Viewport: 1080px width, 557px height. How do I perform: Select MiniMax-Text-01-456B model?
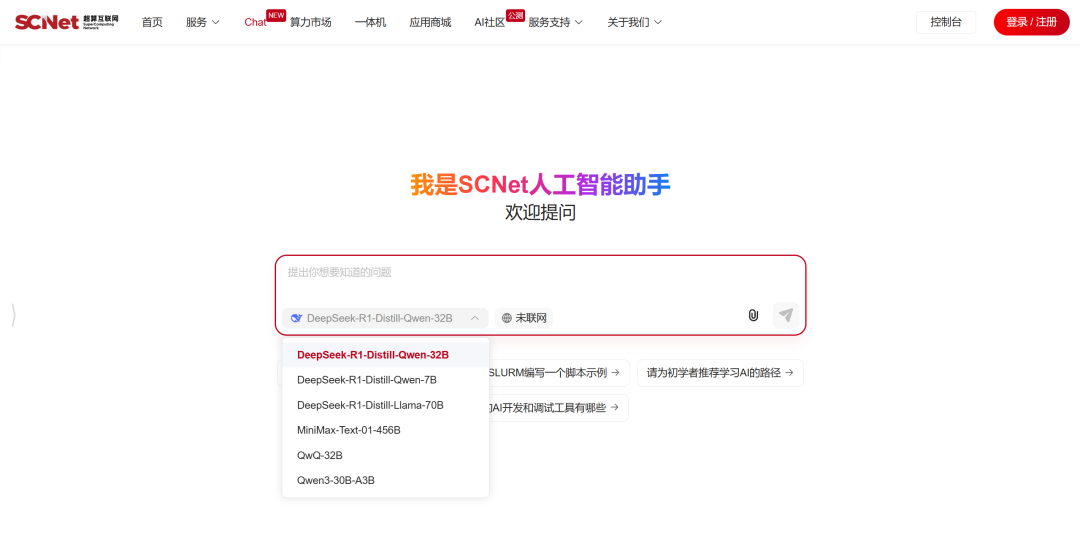[x=386, y=430]
